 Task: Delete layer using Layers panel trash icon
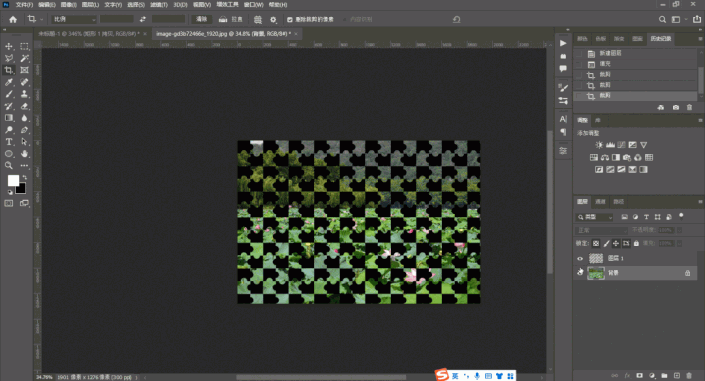point(689,375)
